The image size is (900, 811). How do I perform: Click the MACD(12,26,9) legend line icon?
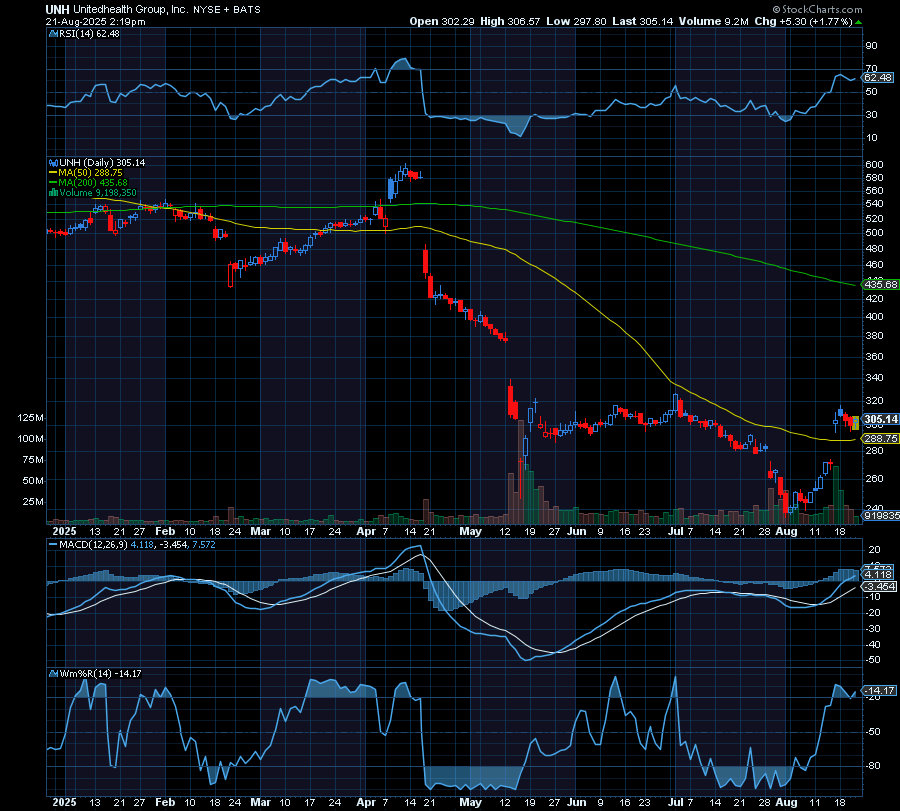click(53, 545)
